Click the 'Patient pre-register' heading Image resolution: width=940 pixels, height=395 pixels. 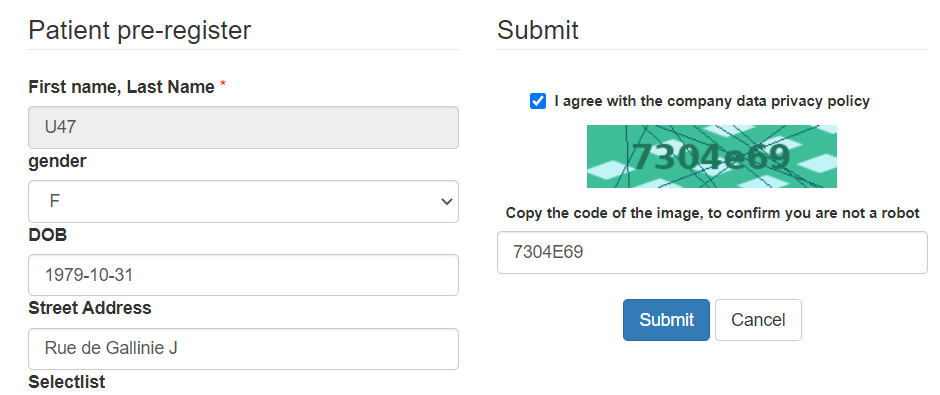click(x=140, y=31)
